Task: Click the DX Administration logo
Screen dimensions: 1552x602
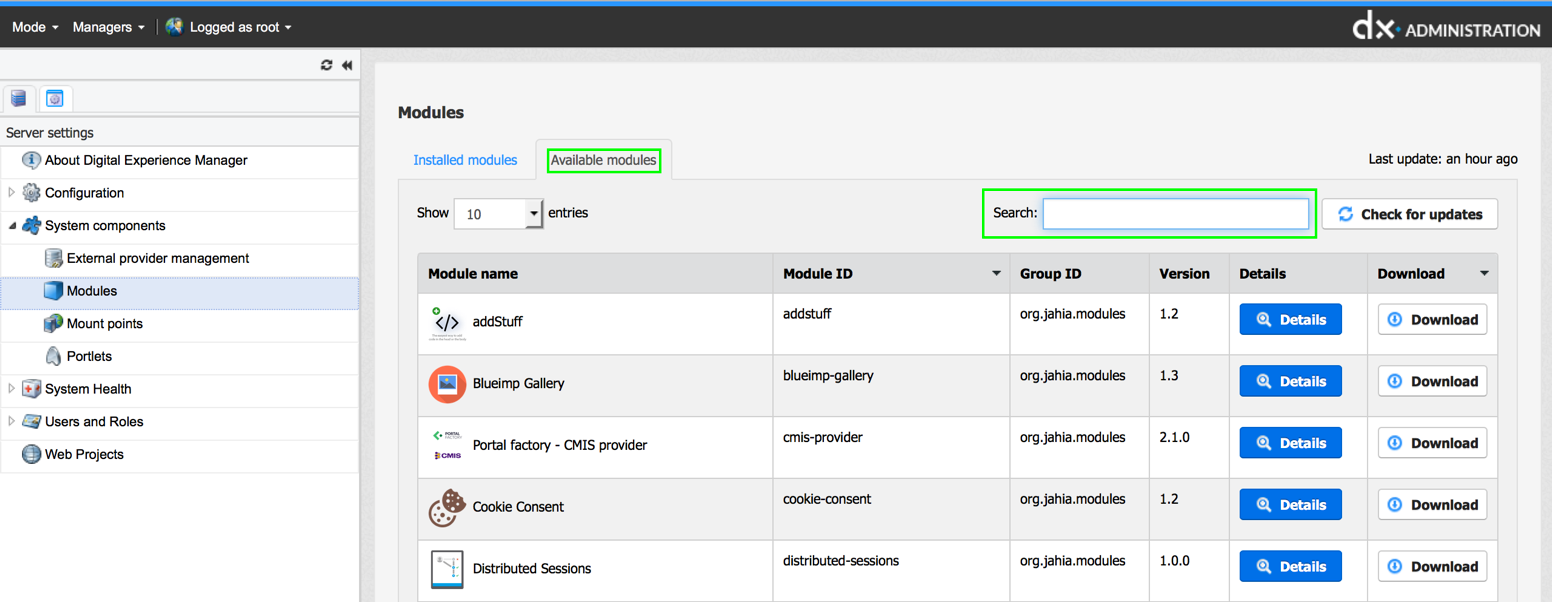Action: click(x=1446, y=27)
